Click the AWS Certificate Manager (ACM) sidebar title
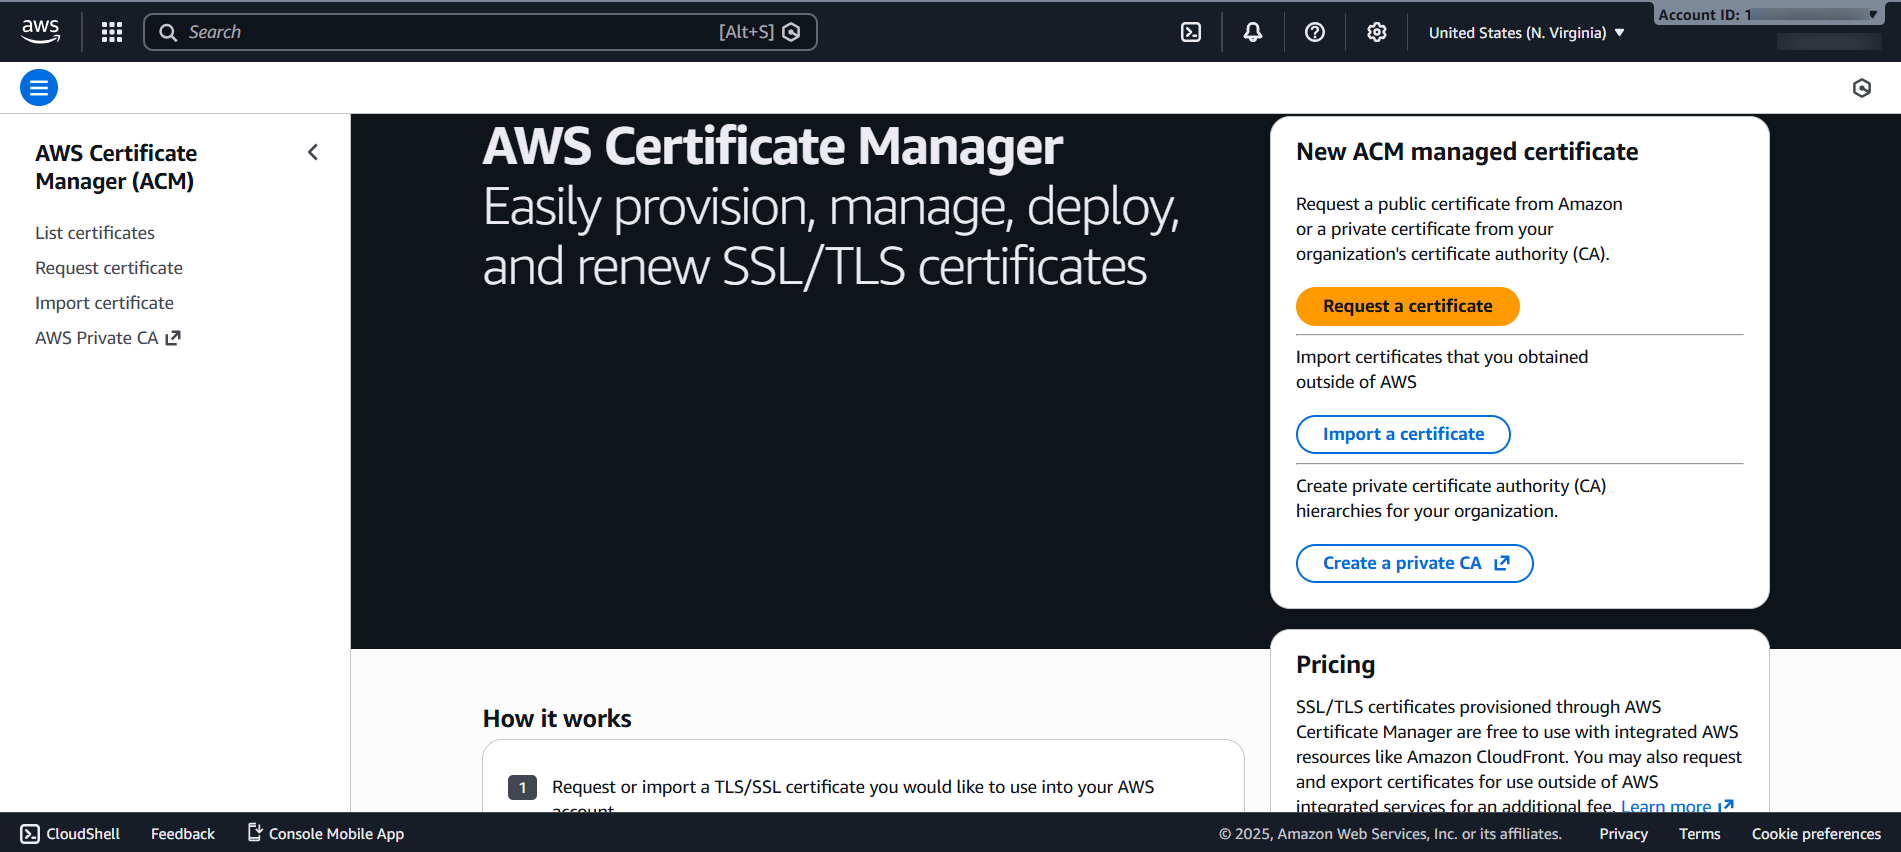Image resolution: width=1901 pixels, height=852 pixels. pyautogui.click(x=116, y=167)
